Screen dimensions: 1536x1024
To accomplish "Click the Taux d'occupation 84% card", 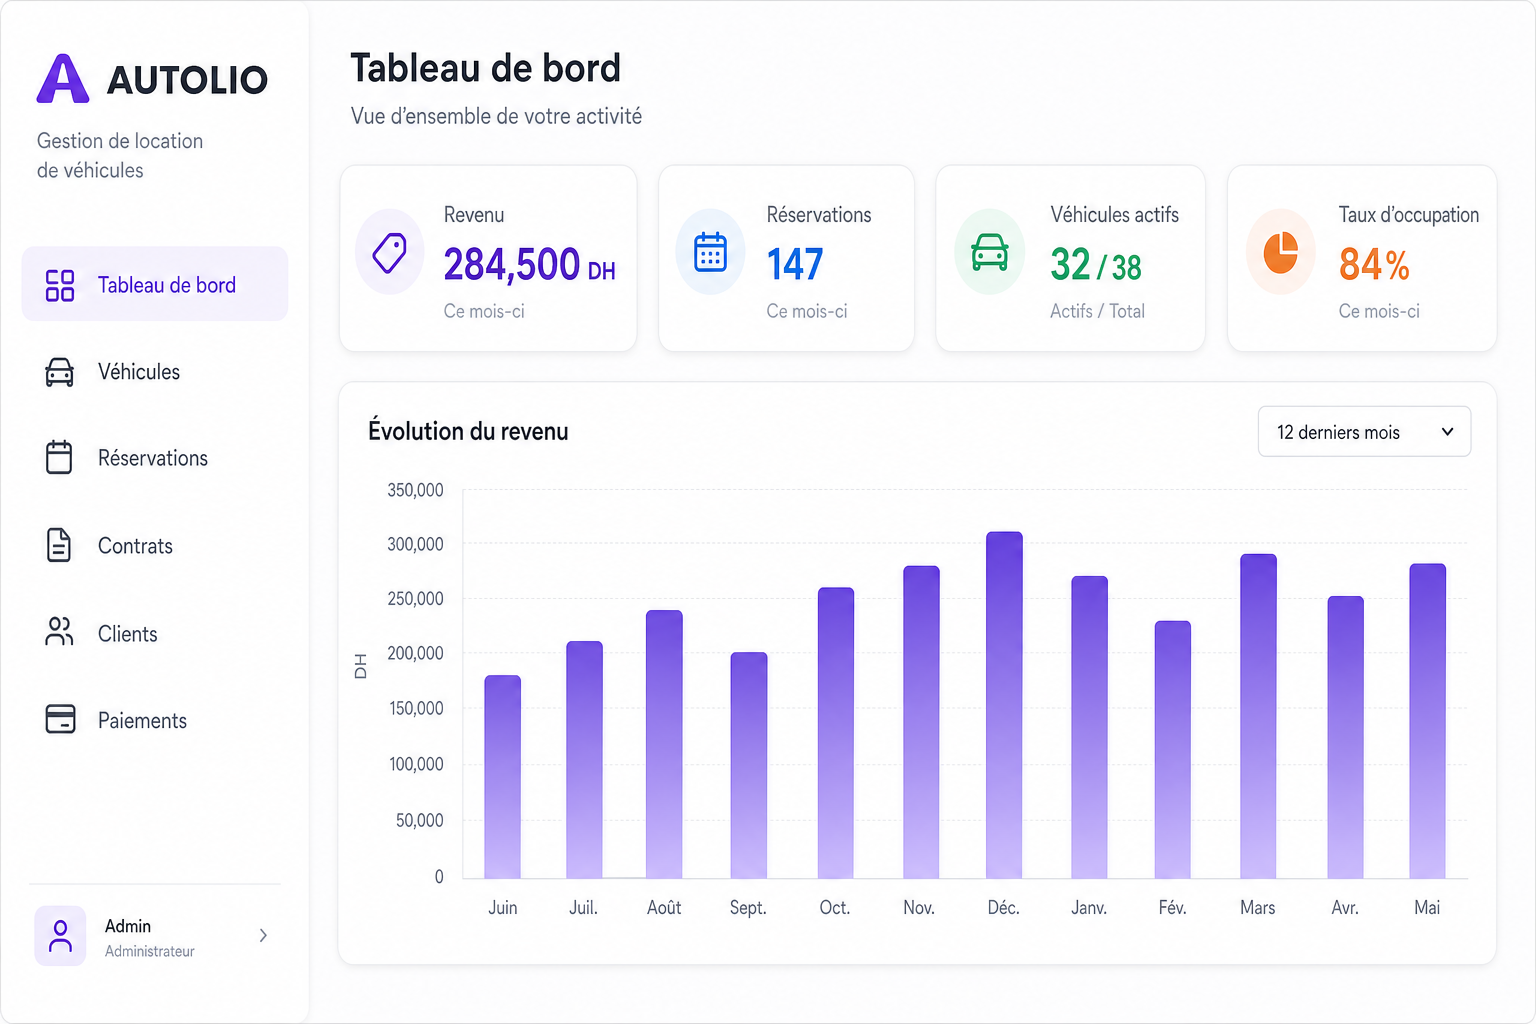I will 1362,258.
